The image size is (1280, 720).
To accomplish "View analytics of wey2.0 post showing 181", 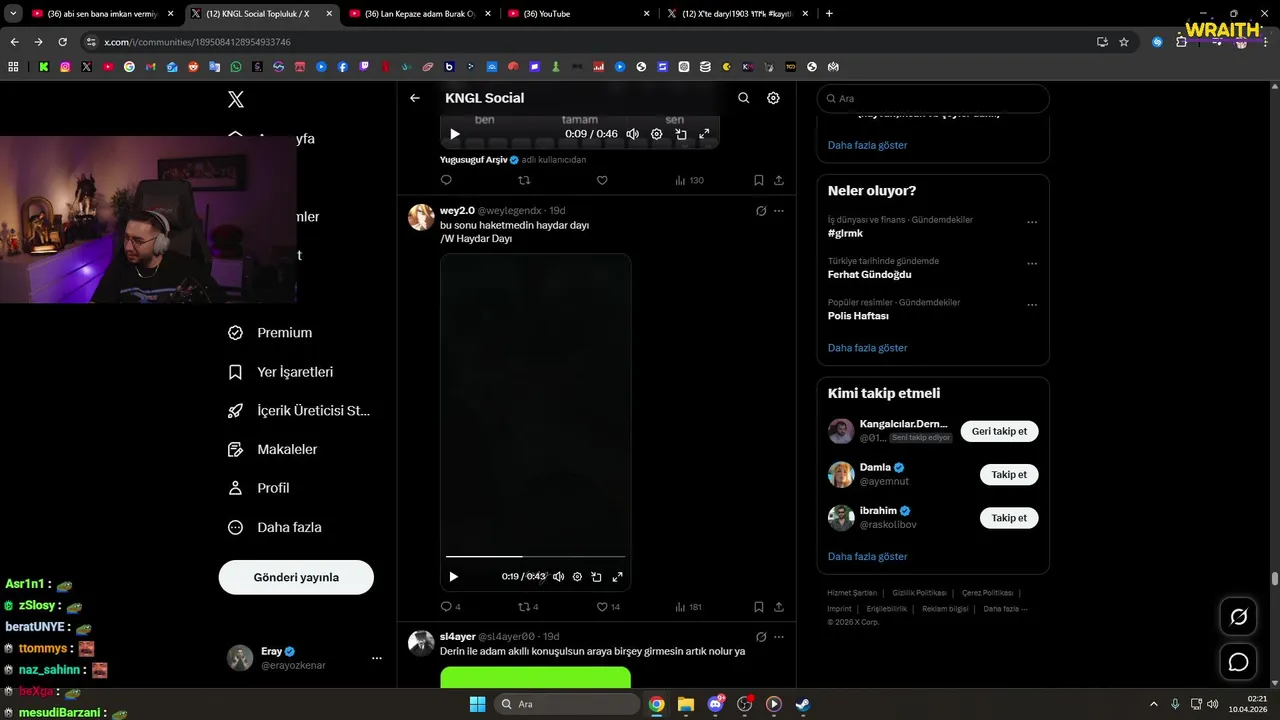I will [x=688, y=607].
